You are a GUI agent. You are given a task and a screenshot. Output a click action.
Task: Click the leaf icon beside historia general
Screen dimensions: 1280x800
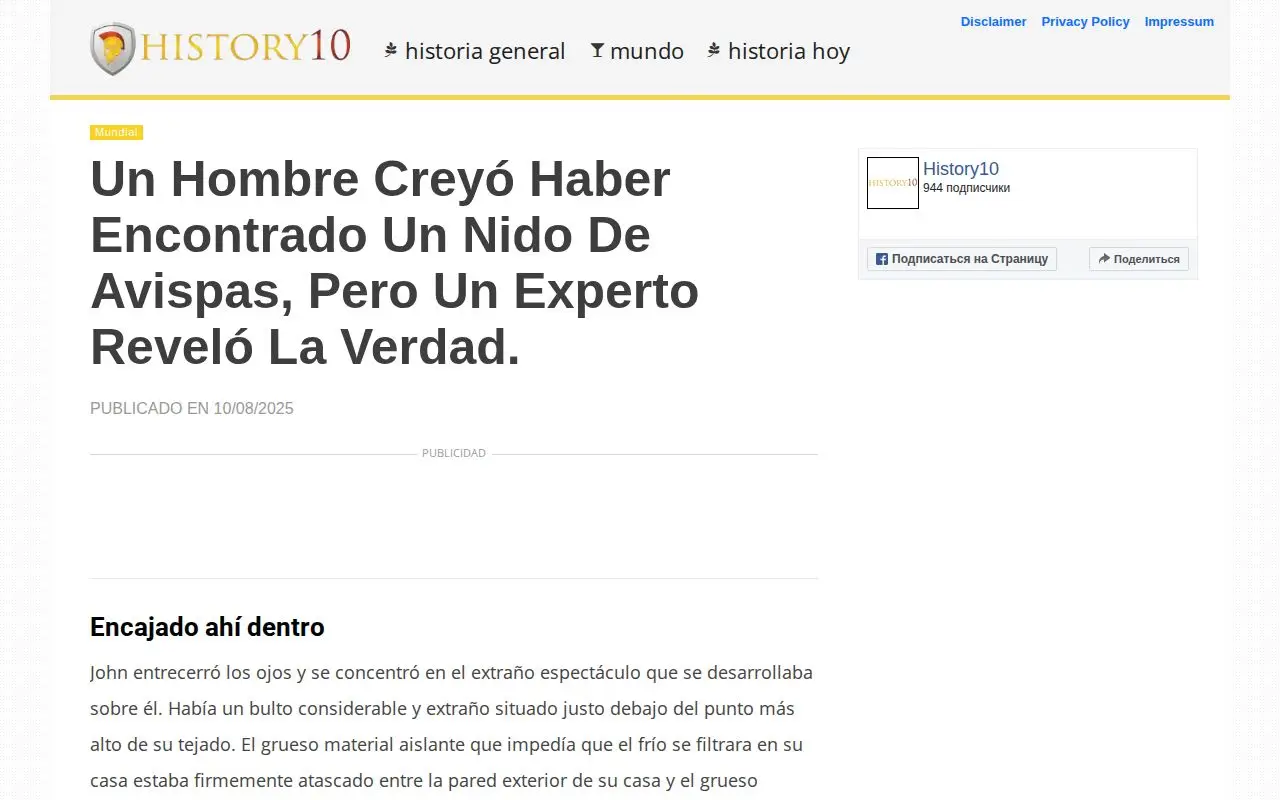click(x=391, y=50)
